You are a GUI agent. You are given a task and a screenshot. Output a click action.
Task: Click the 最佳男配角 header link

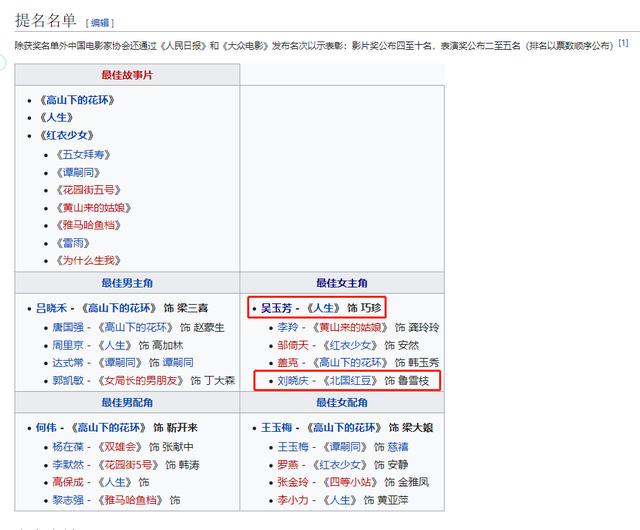point(127,403)
